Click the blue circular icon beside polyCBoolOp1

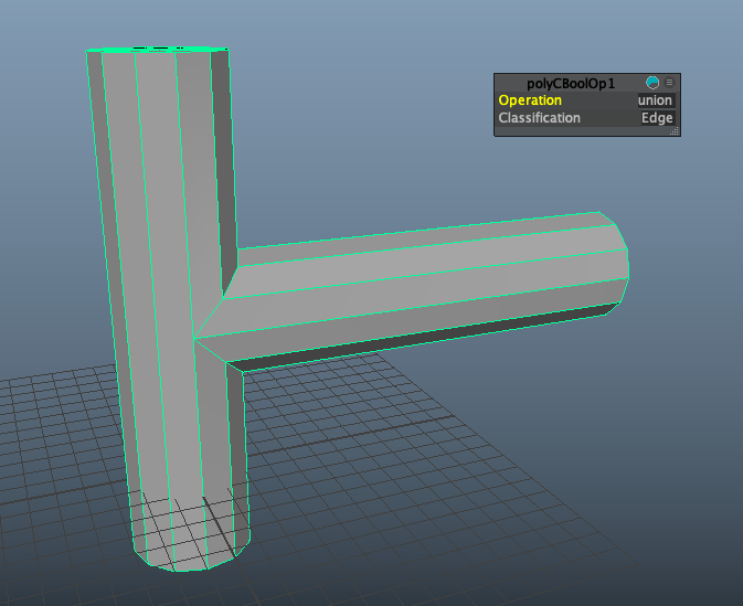pyautogui.click(x=652, y=82)
